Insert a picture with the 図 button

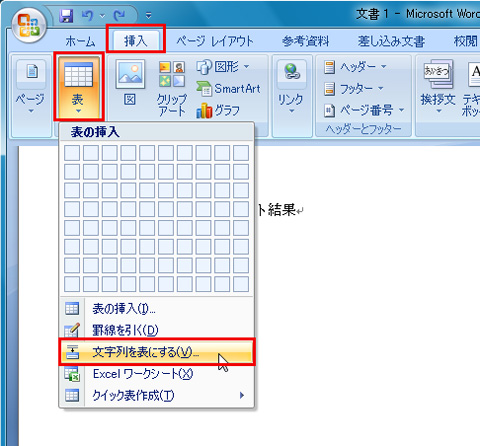[x=130, y=83]
